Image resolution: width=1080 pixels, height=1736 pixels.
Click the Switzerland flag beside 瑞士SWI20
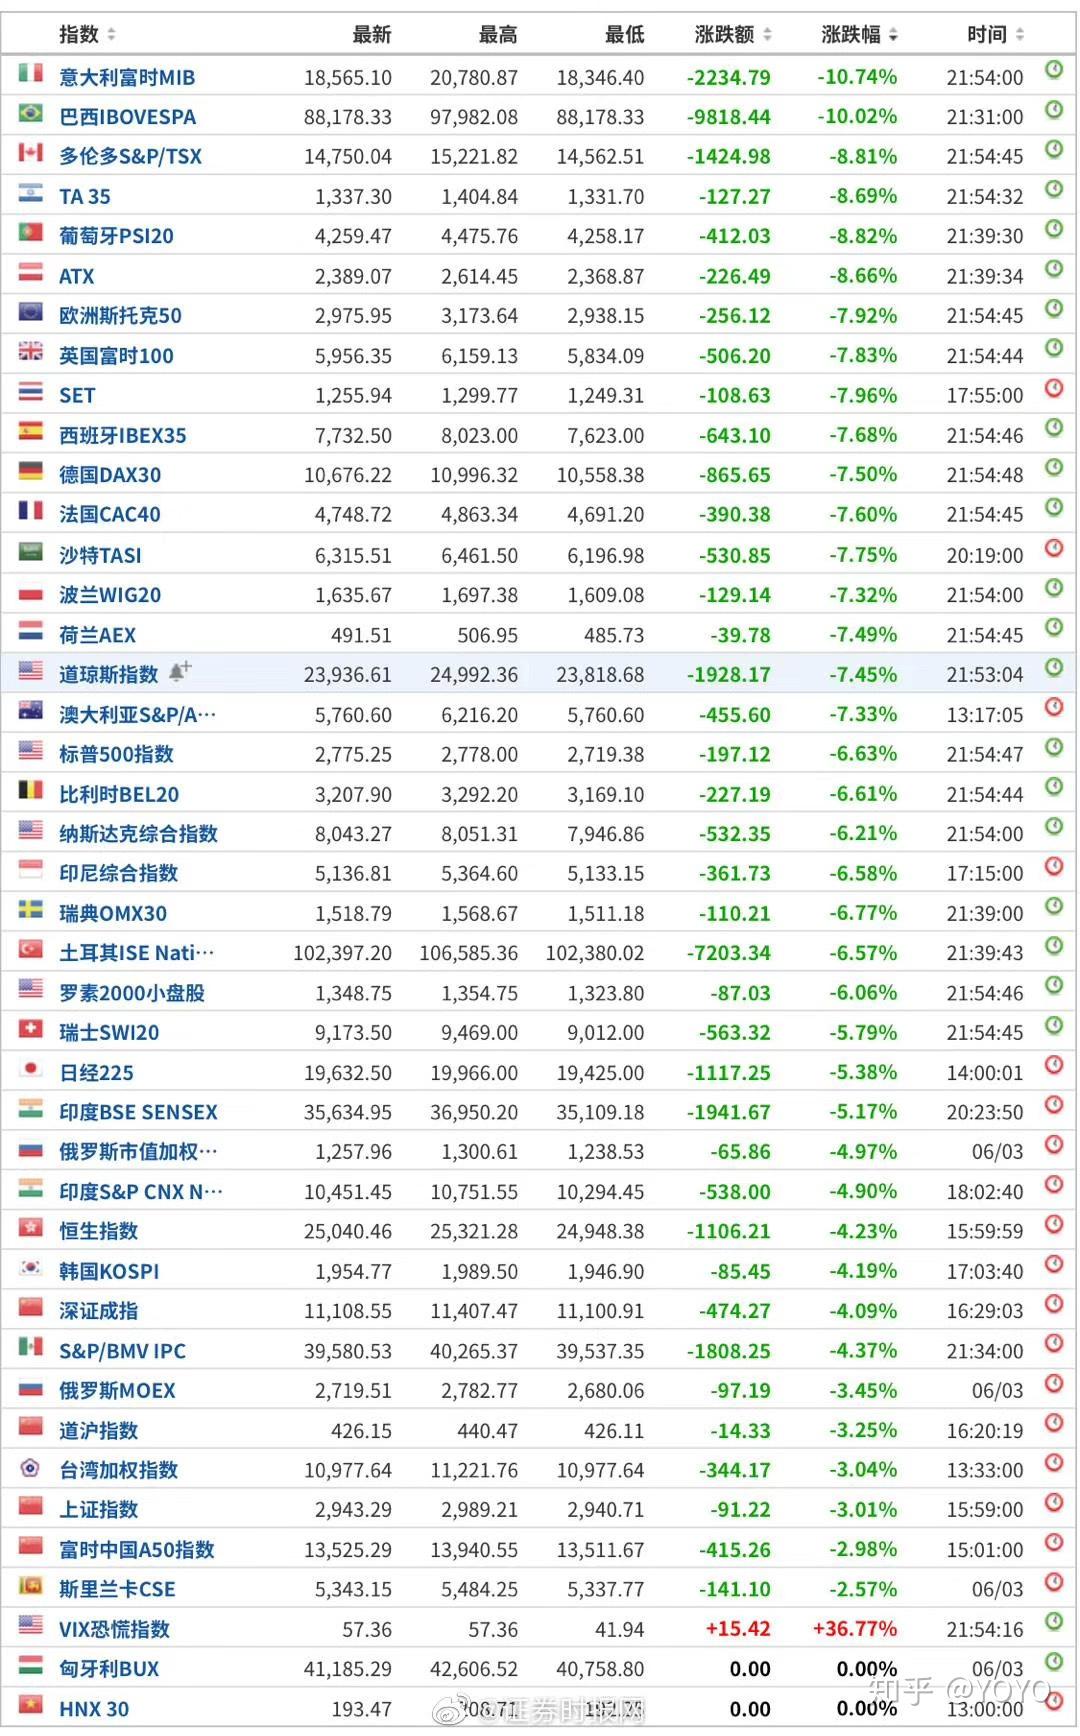[31, 1030]
